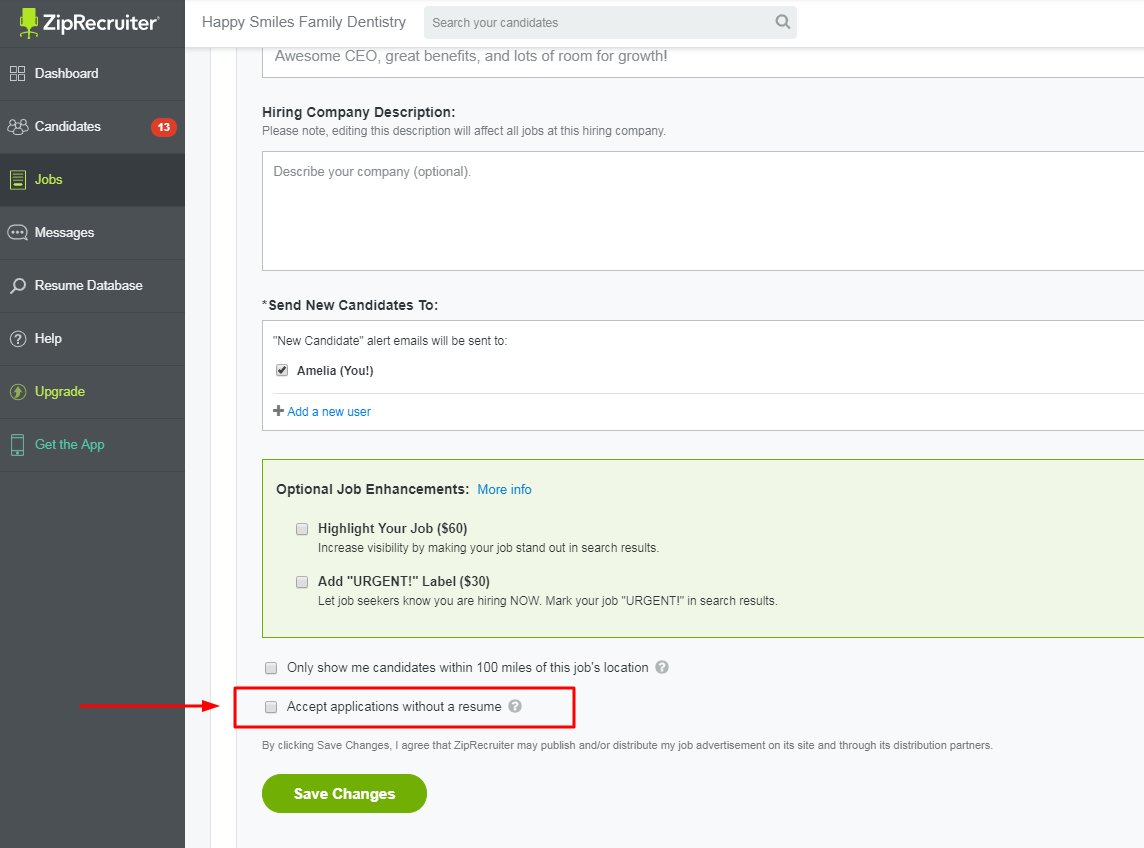The height and width of the screenshot is (848, 1144).
Task: Click the search magnifier icon
Action: coord(782,22)
